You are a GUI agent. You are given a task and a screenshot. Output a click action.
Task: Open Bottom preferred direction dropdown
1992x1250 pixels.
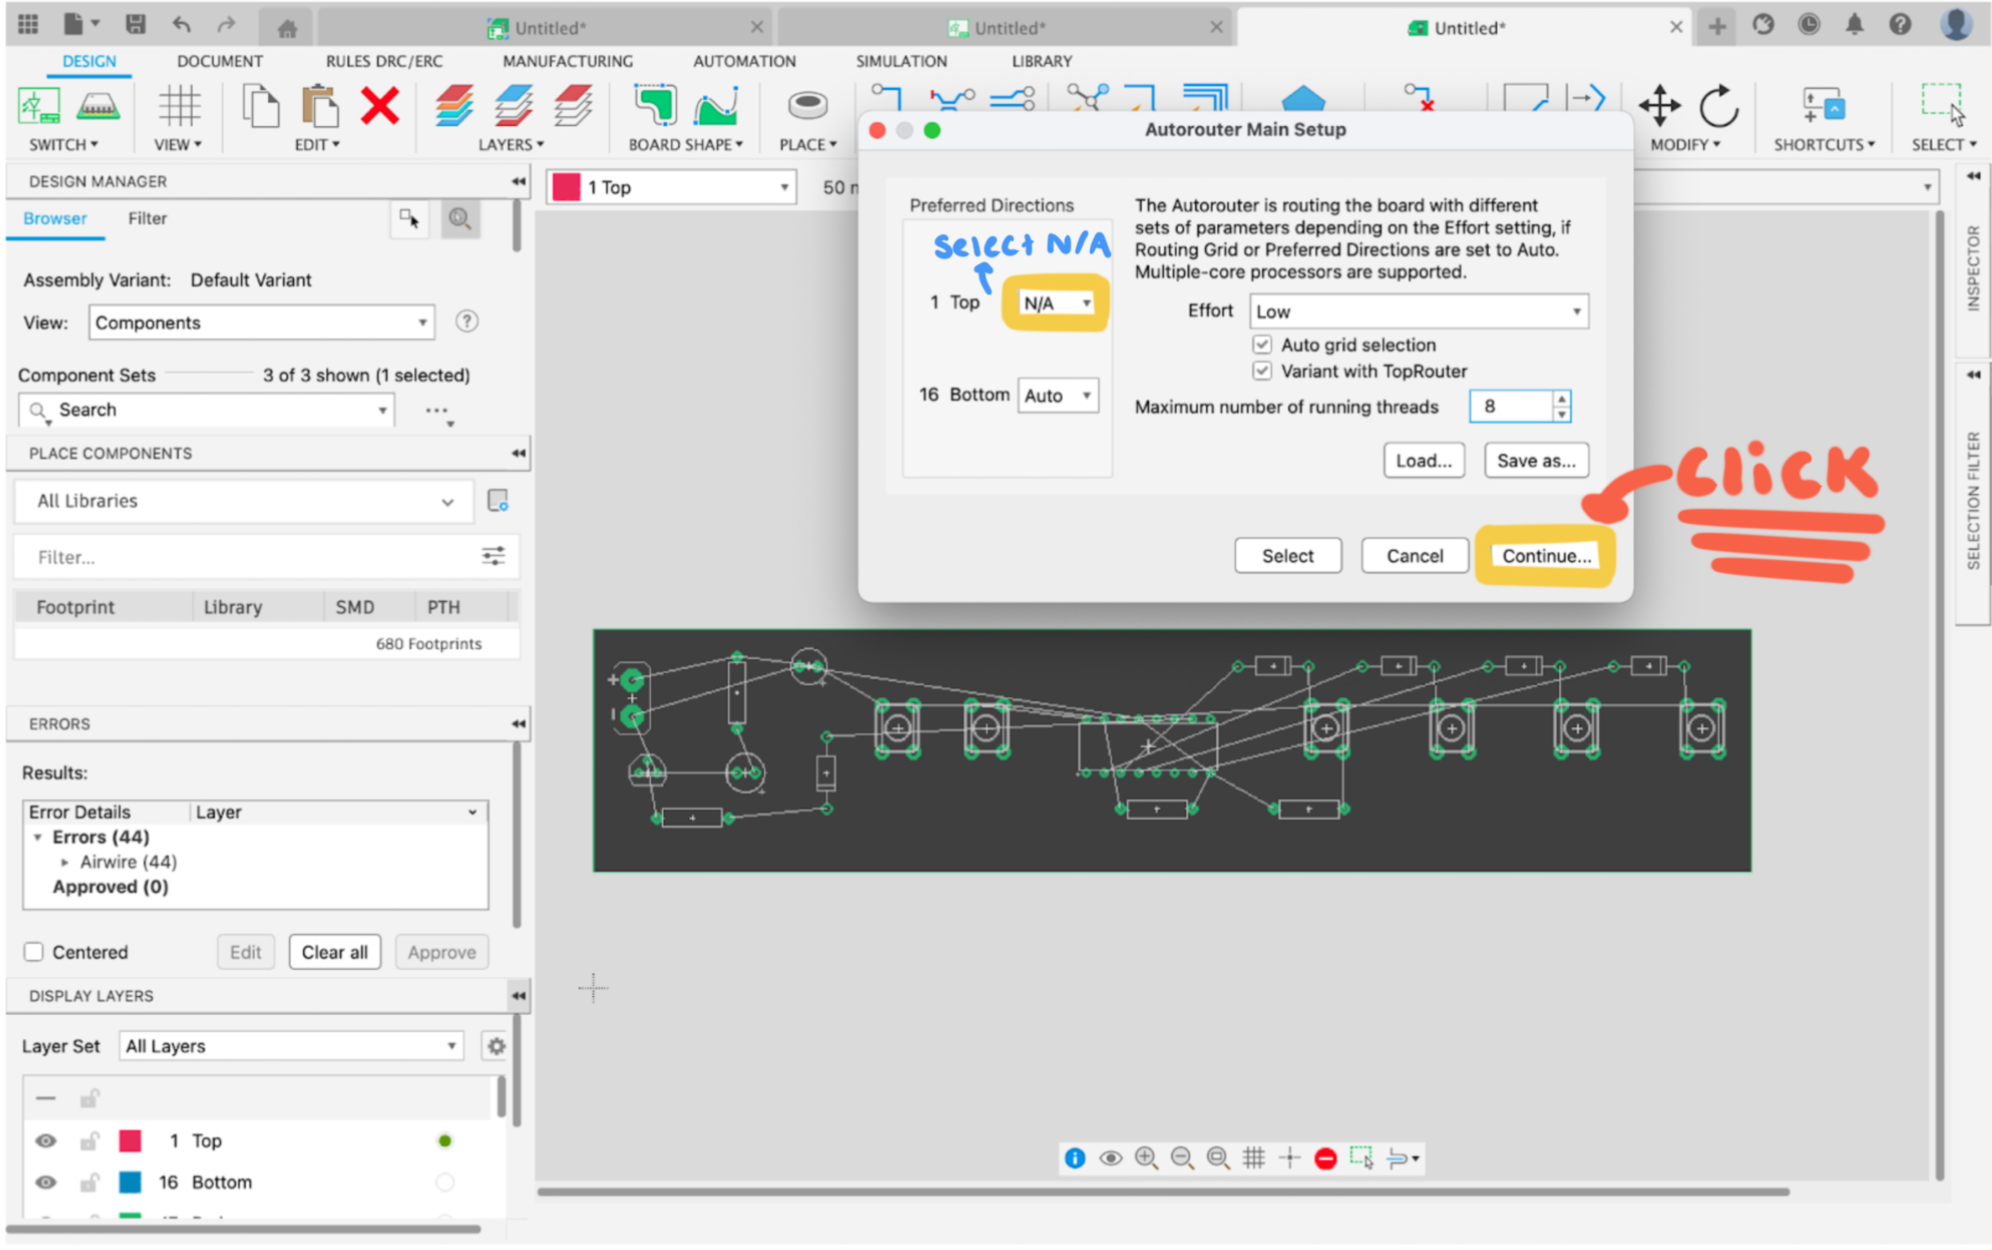click(1058, 395)
